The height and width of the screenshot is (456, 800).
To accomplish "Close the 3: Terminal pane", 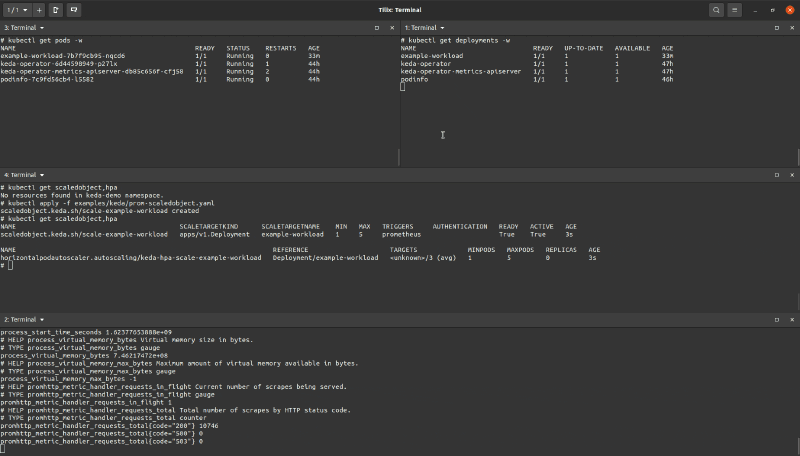I will (392, 28).
